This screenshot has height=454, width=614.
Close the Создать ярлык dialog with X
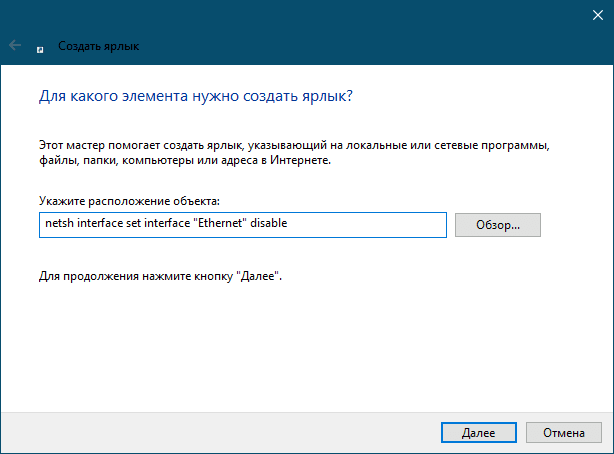pos(598,15)
